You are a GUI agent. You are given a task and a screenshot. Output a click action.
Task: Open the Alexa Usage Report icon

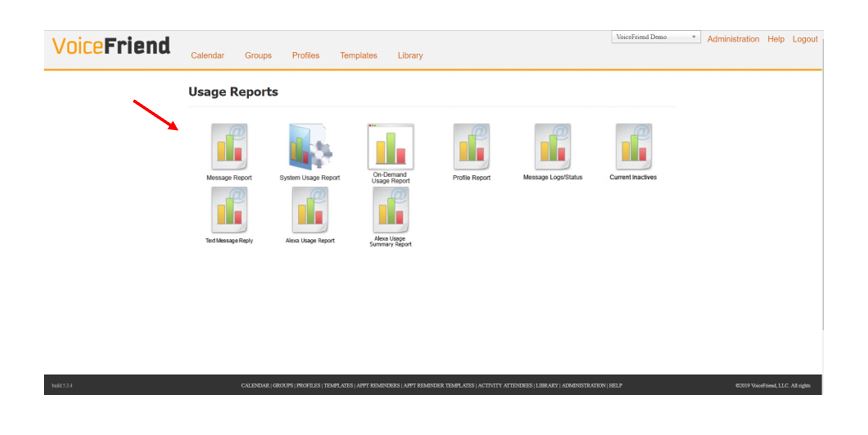(310, 210)
